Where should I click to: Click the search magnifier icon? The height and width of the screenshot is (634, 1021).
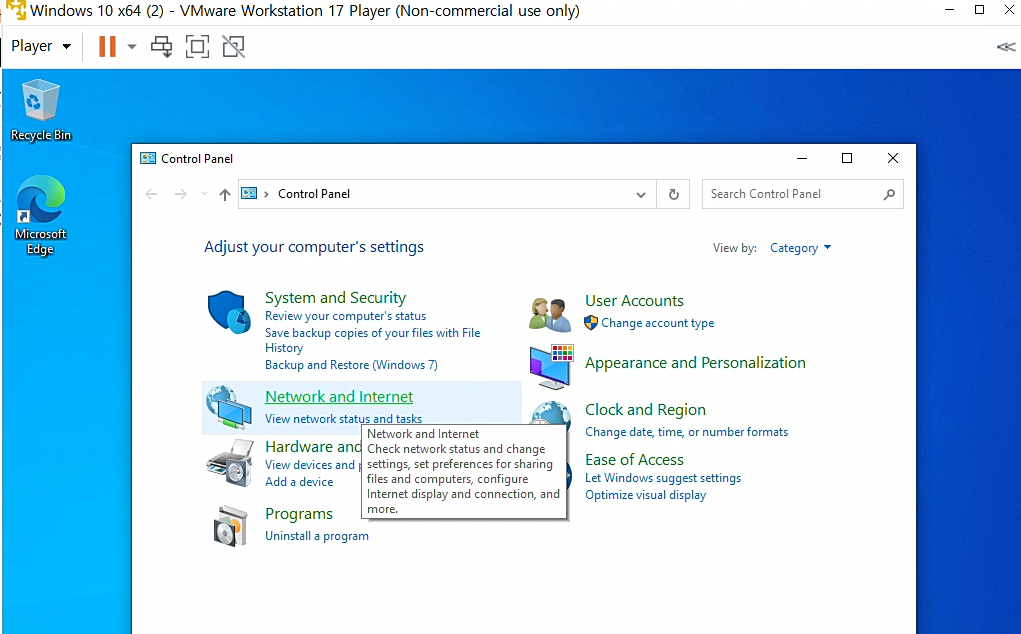889,194
